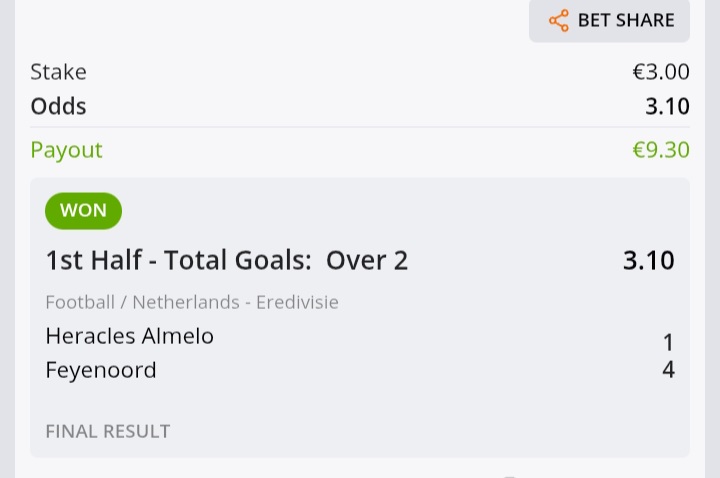Image resolution: width=720 pixels, height=478 pixels.
Task: Select the Heracles Almelo team name
Action: click(x=129, y=336)
